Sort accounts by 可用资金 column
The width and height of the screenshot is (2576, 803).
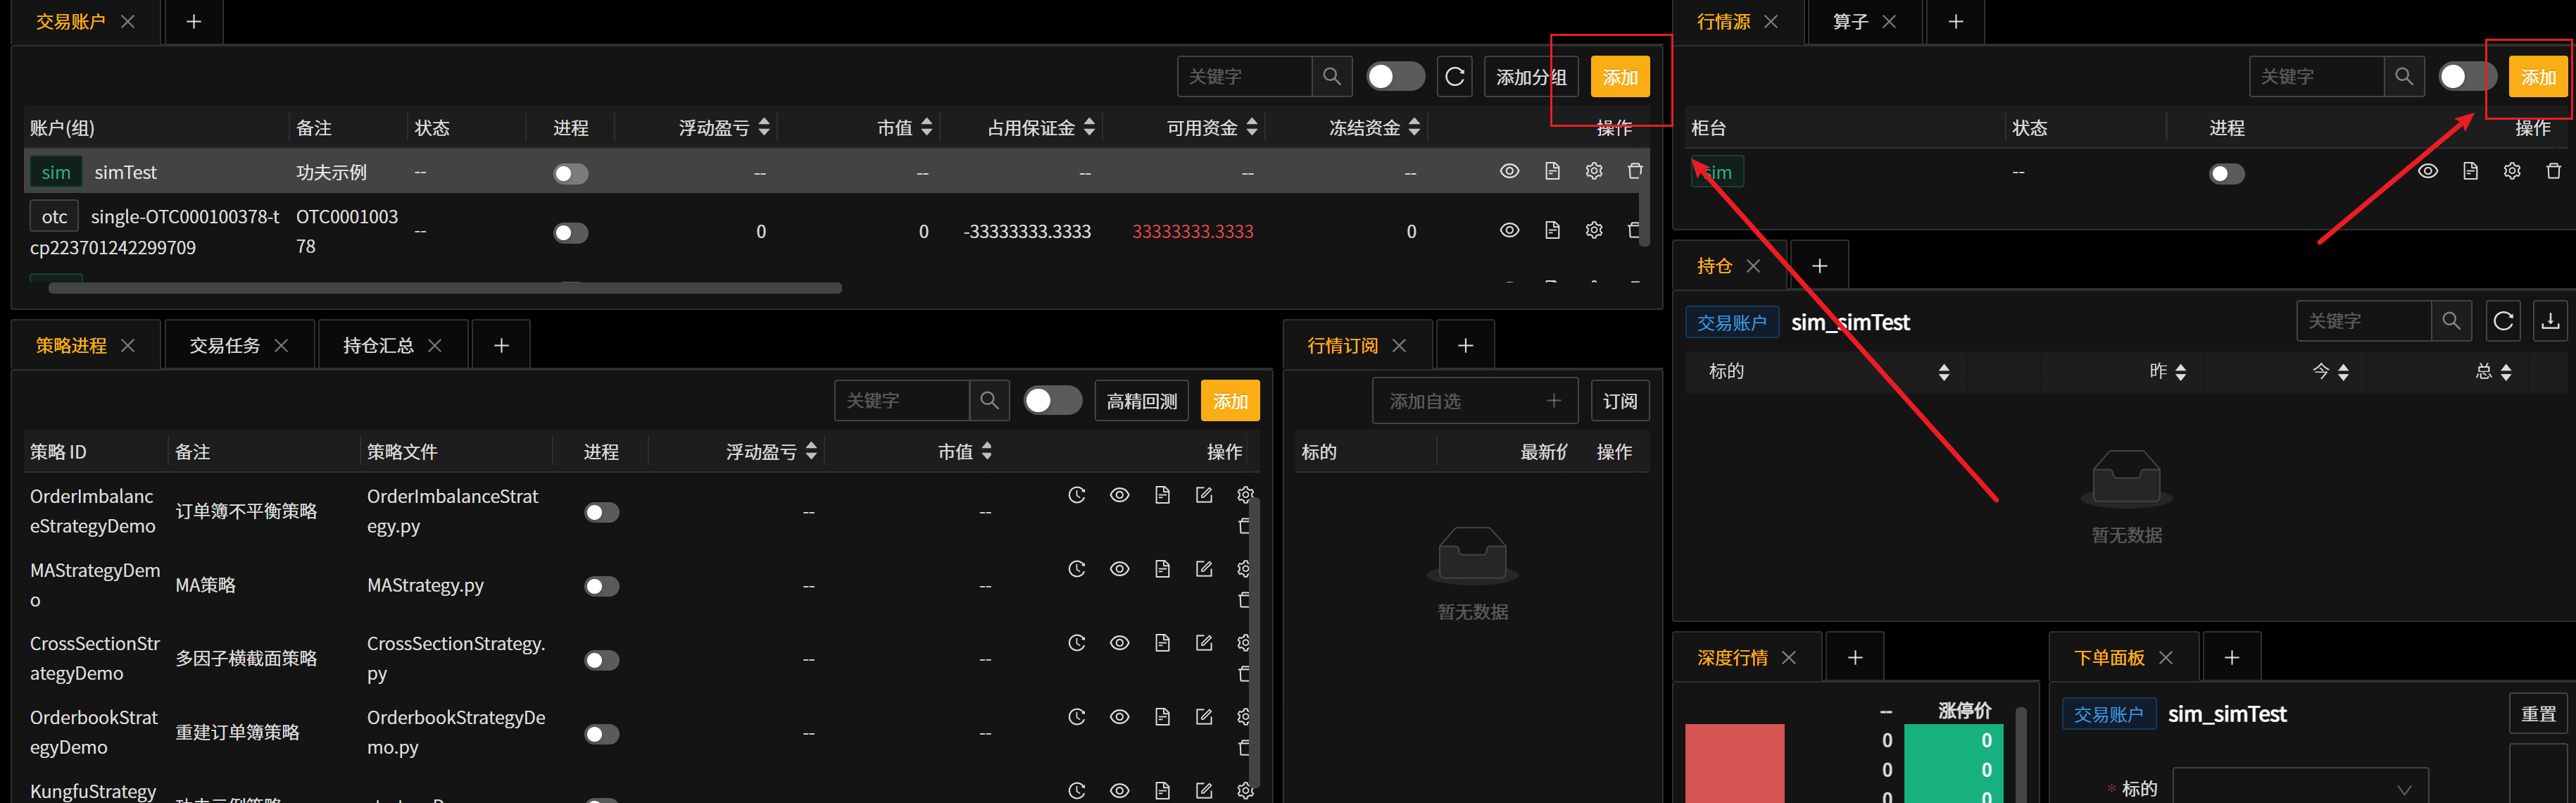pyautogui.click(x=1252, y=127)
